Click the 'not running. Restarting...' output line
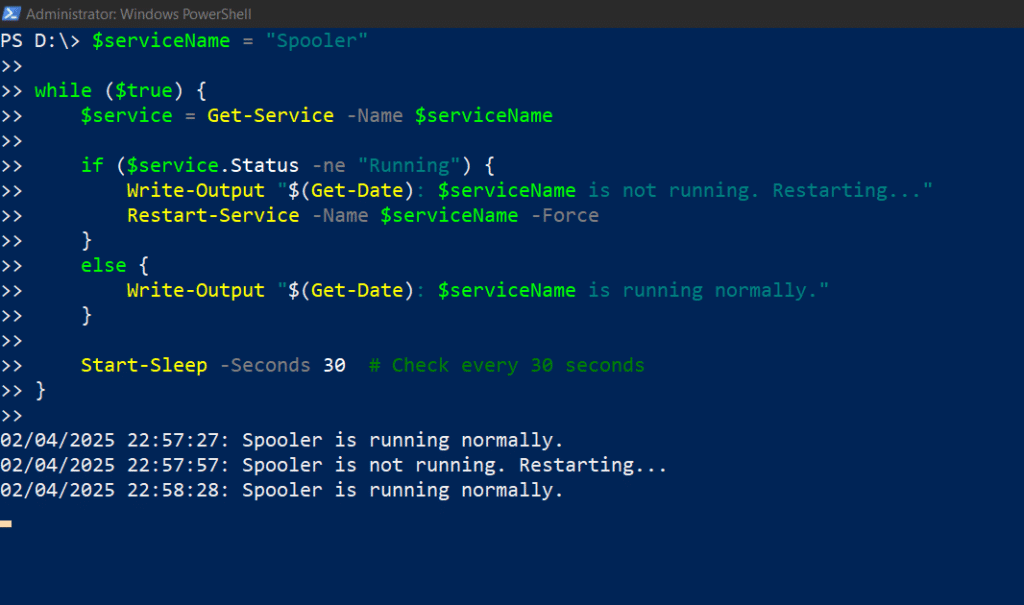The width and height of the screenshot is (1024, 605). [x=333, y=465]
